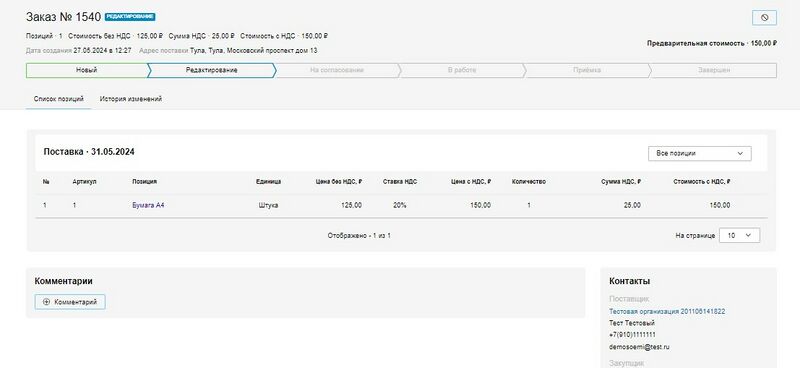The width and height of the screenshot is (800, 368).
Task: Click the Цена с НДС column header
Action: [x=471, y=182]
